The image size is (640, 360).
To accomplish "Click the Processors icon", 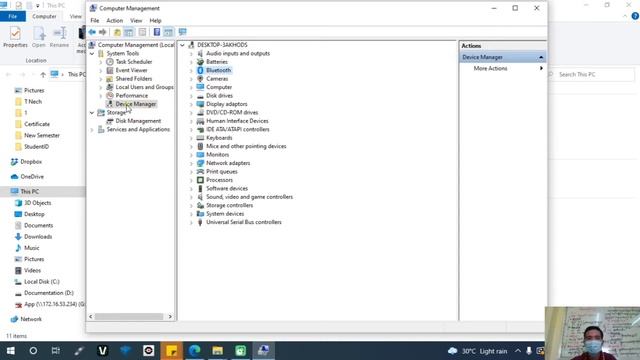I will click(200, 180).
